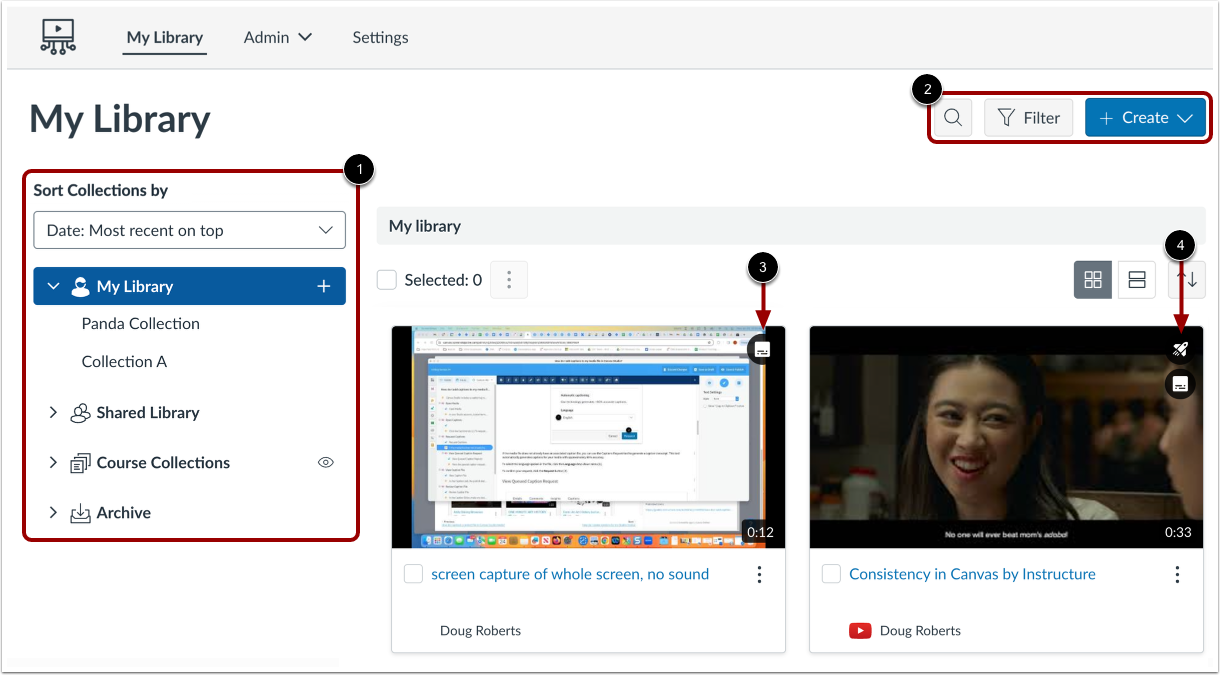Go to the Settings tab
1220x675 pixels.
[380, 37]
